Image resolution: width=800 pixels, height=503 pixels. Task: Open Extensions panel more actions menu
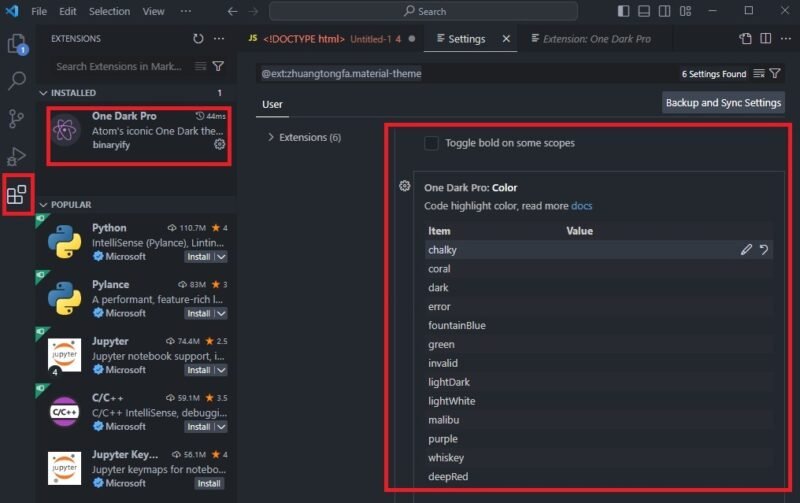click(219, 39)
